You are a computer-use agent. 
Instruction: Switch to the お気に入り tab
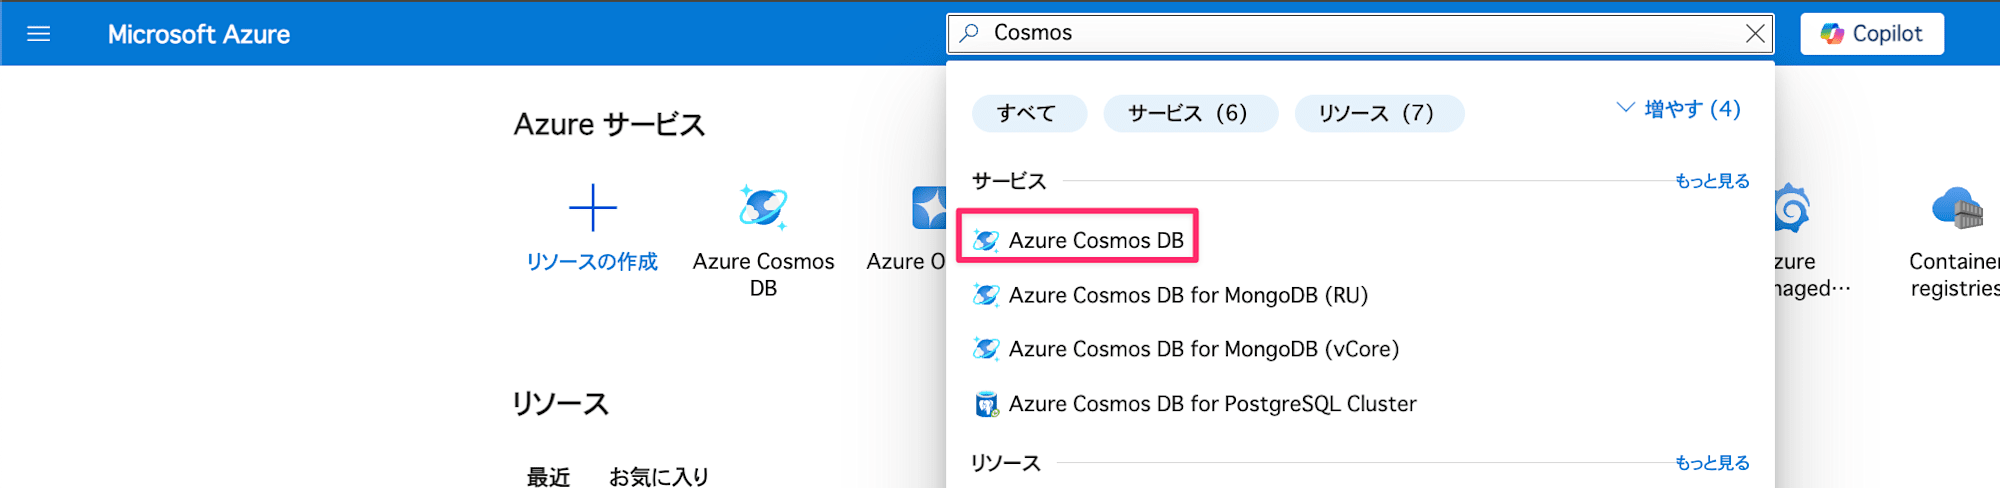[x=659, y=477]
